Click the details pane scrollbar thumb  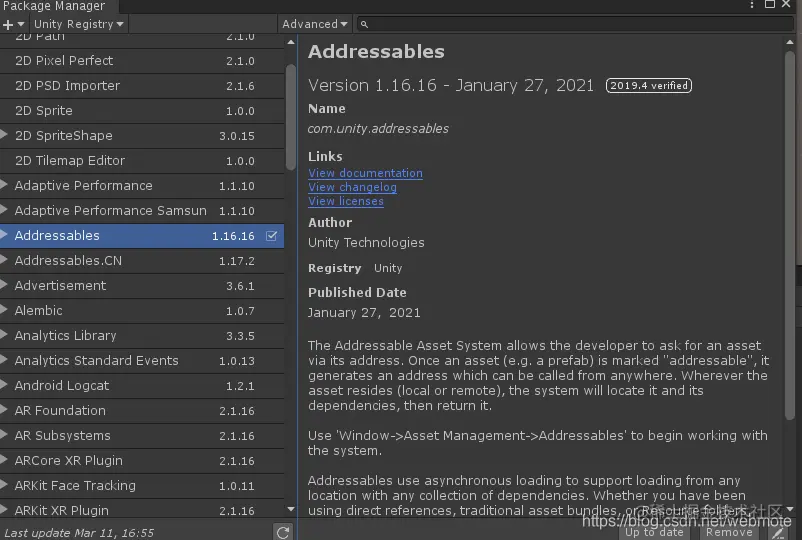tap(790, 236)
